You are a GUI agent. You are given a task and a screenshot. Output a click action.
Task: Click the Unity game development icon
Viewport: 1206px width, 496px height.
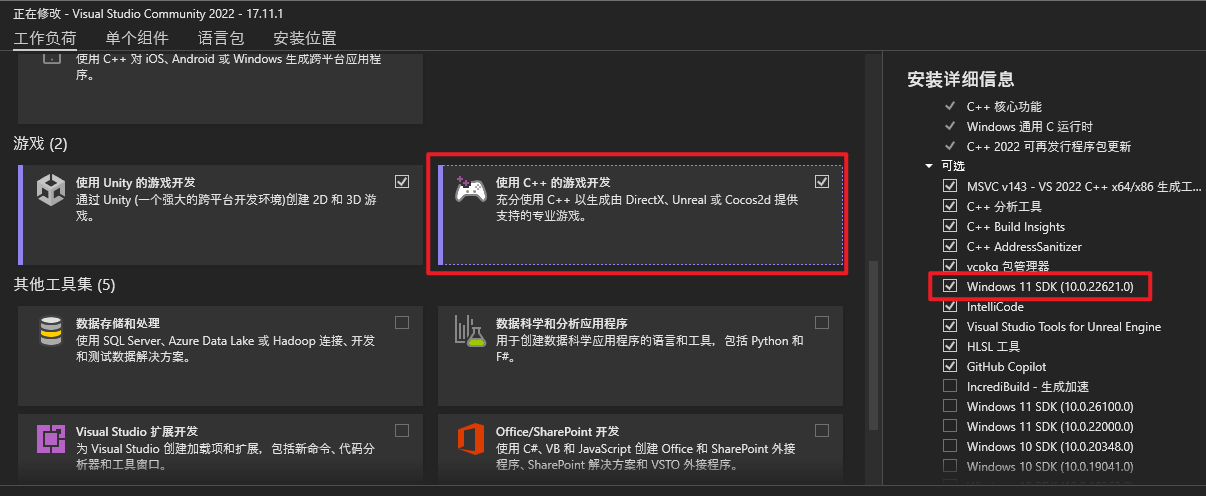click(x=50, y=190)
